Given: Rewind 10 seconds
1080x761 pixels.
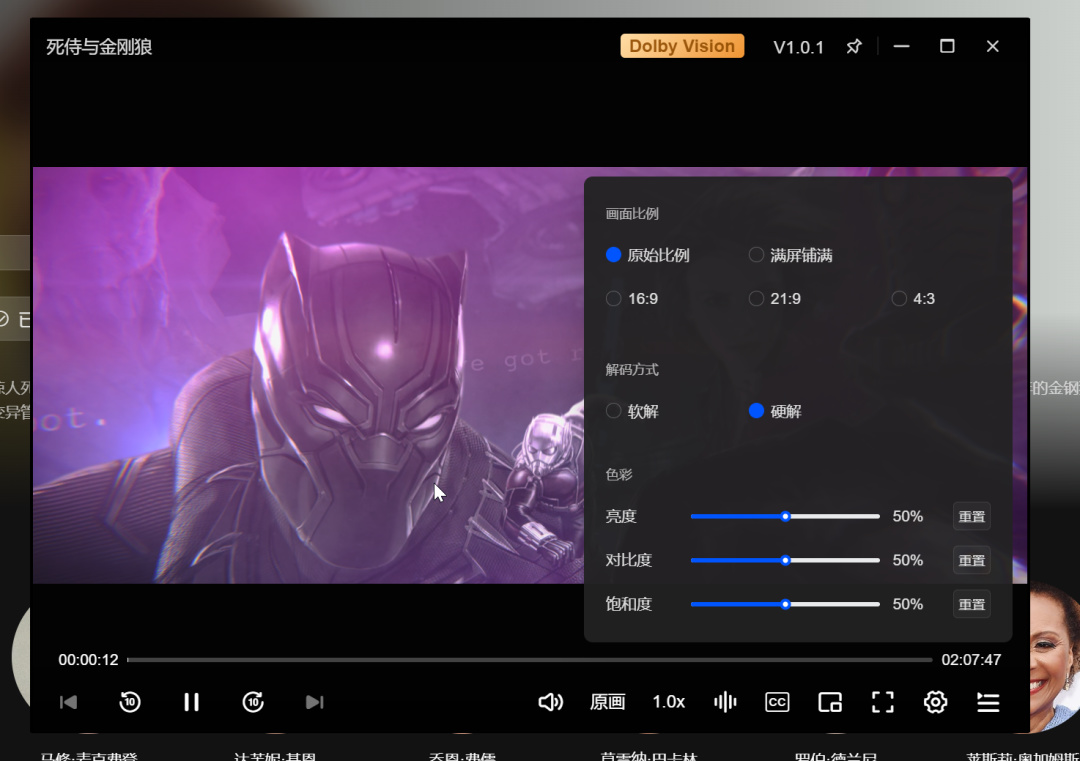Looking at the screenshot, I should tap(129, 702).
